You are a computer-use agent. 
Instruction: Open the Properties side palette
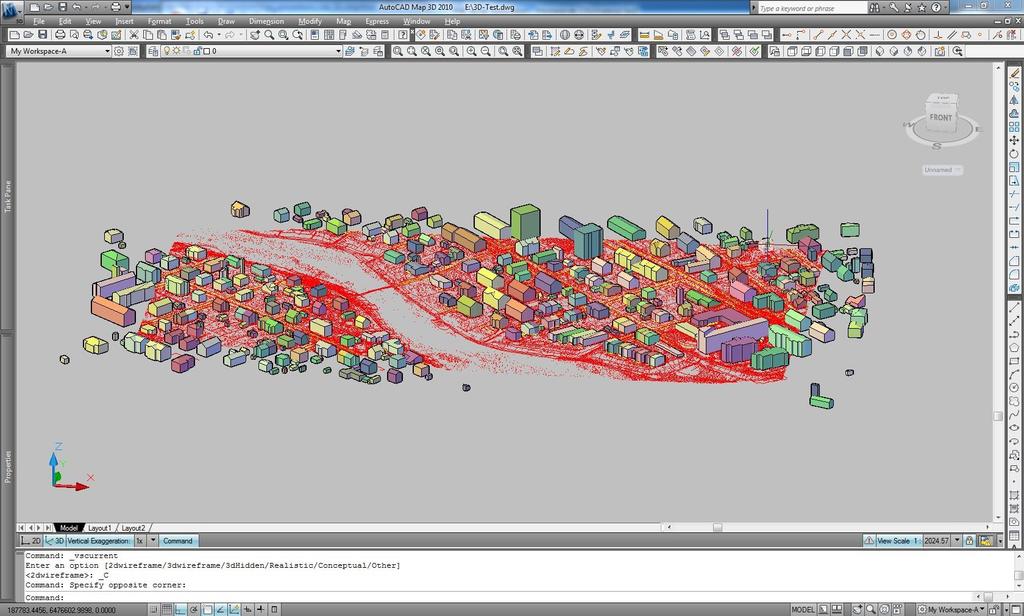point(8,466)
